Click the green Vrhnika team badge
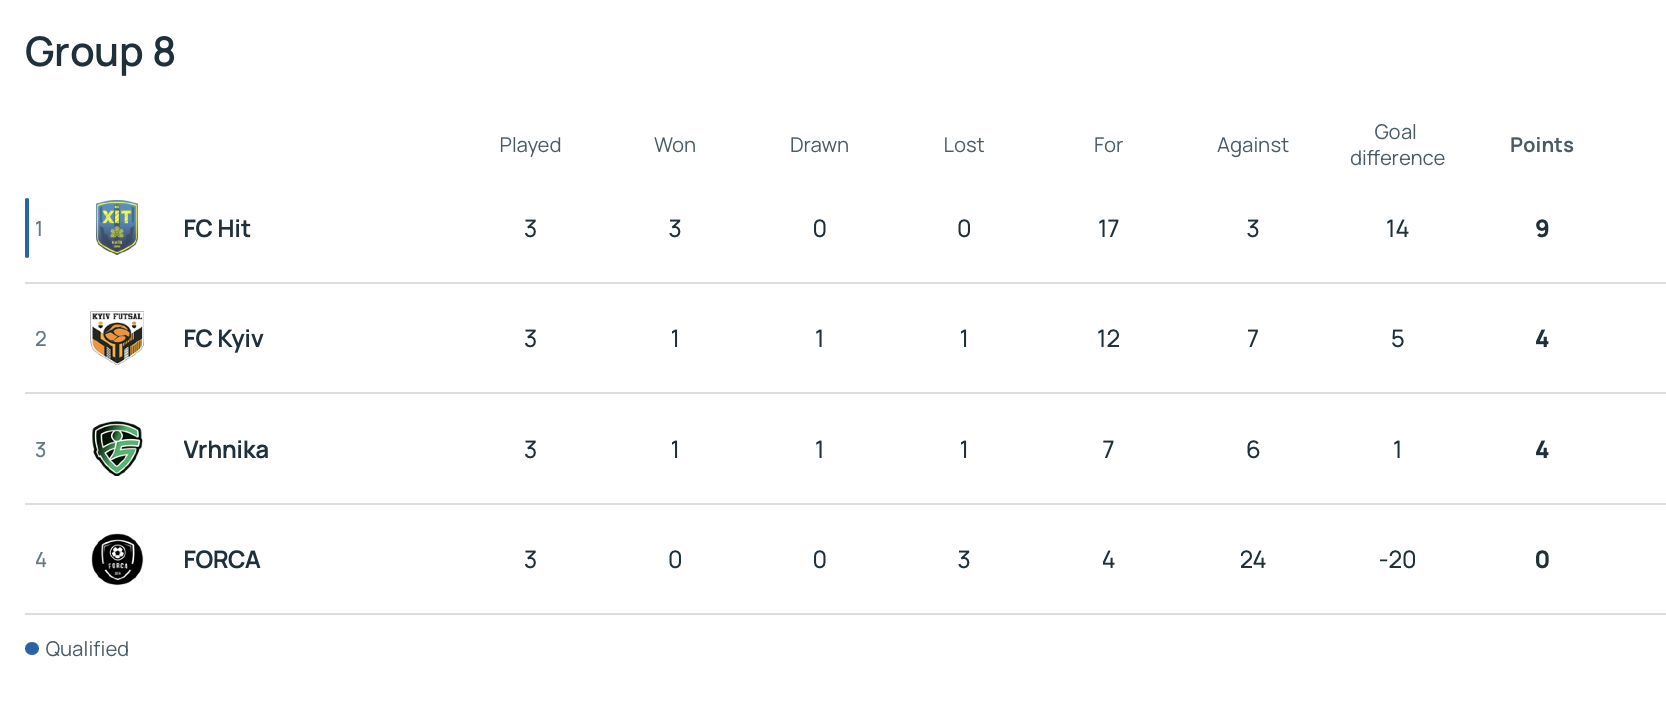The height and width of the screenshot is (702, 1666). tap(117, 449)
